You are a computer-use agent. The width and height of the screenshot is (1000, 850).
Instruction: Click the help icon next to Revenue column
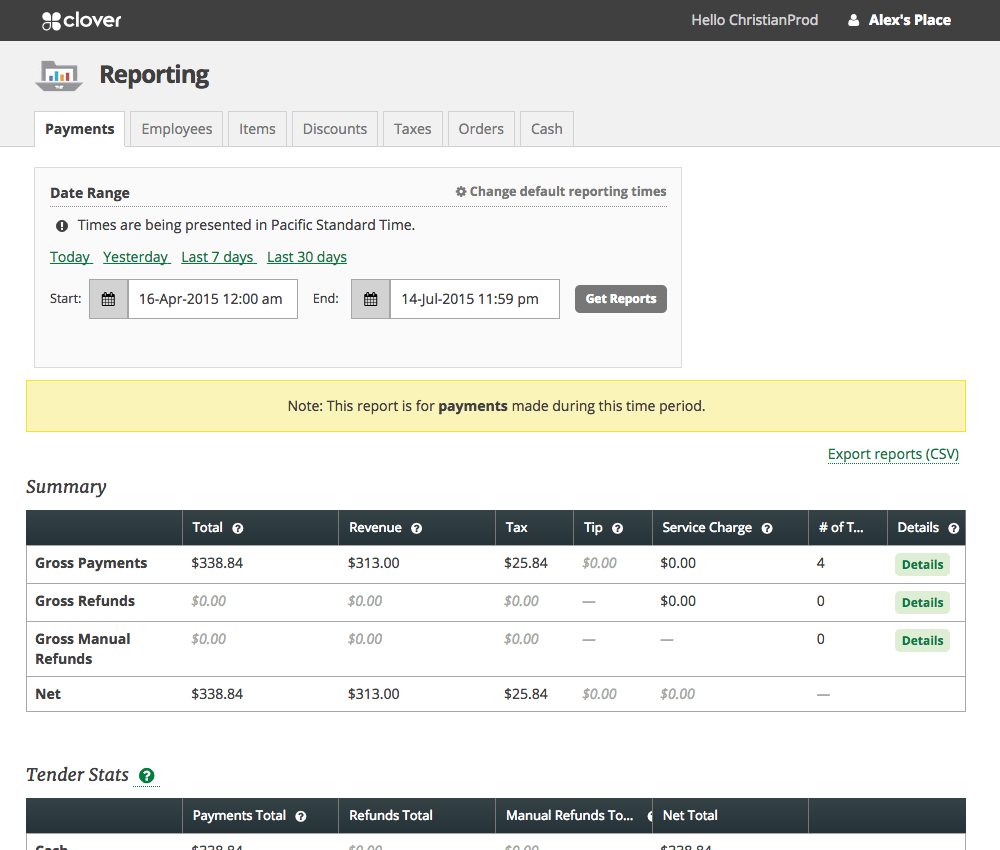[416, 528]
